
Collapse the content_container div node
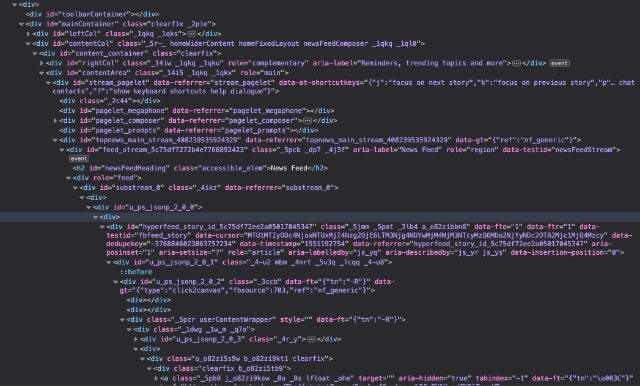[x=35, y=53]
